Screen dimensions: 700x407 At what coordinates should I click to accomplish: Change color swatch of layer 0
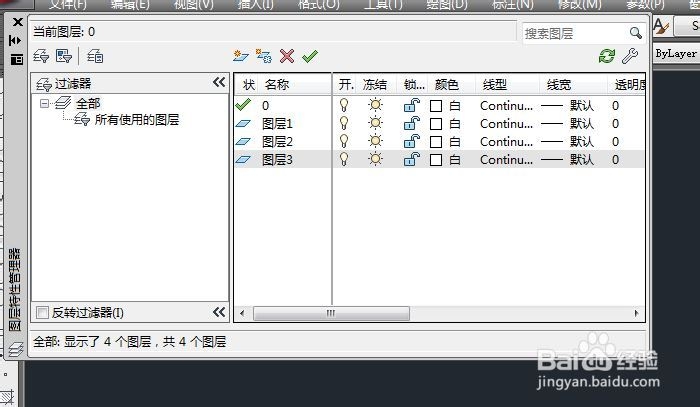(x=436, y=106)
